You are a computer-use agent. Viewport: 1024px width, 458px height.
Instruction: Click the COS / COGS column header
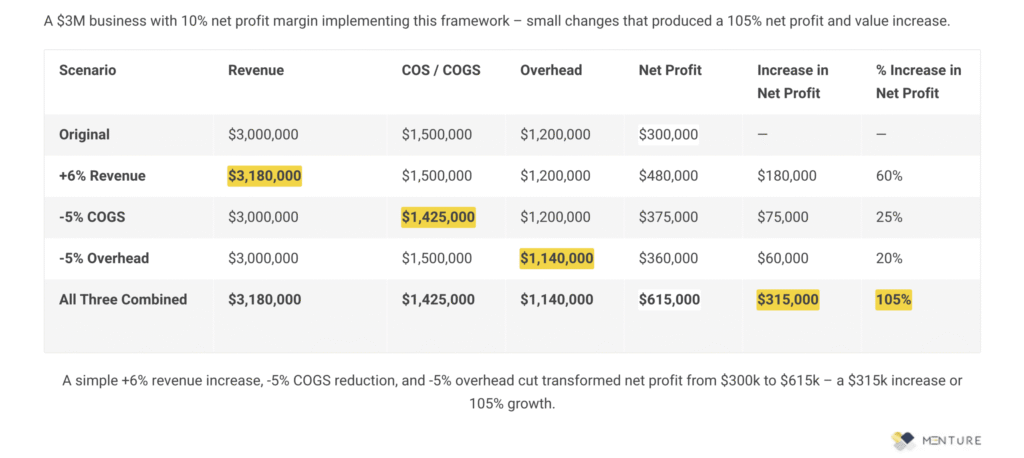(439, 70)
